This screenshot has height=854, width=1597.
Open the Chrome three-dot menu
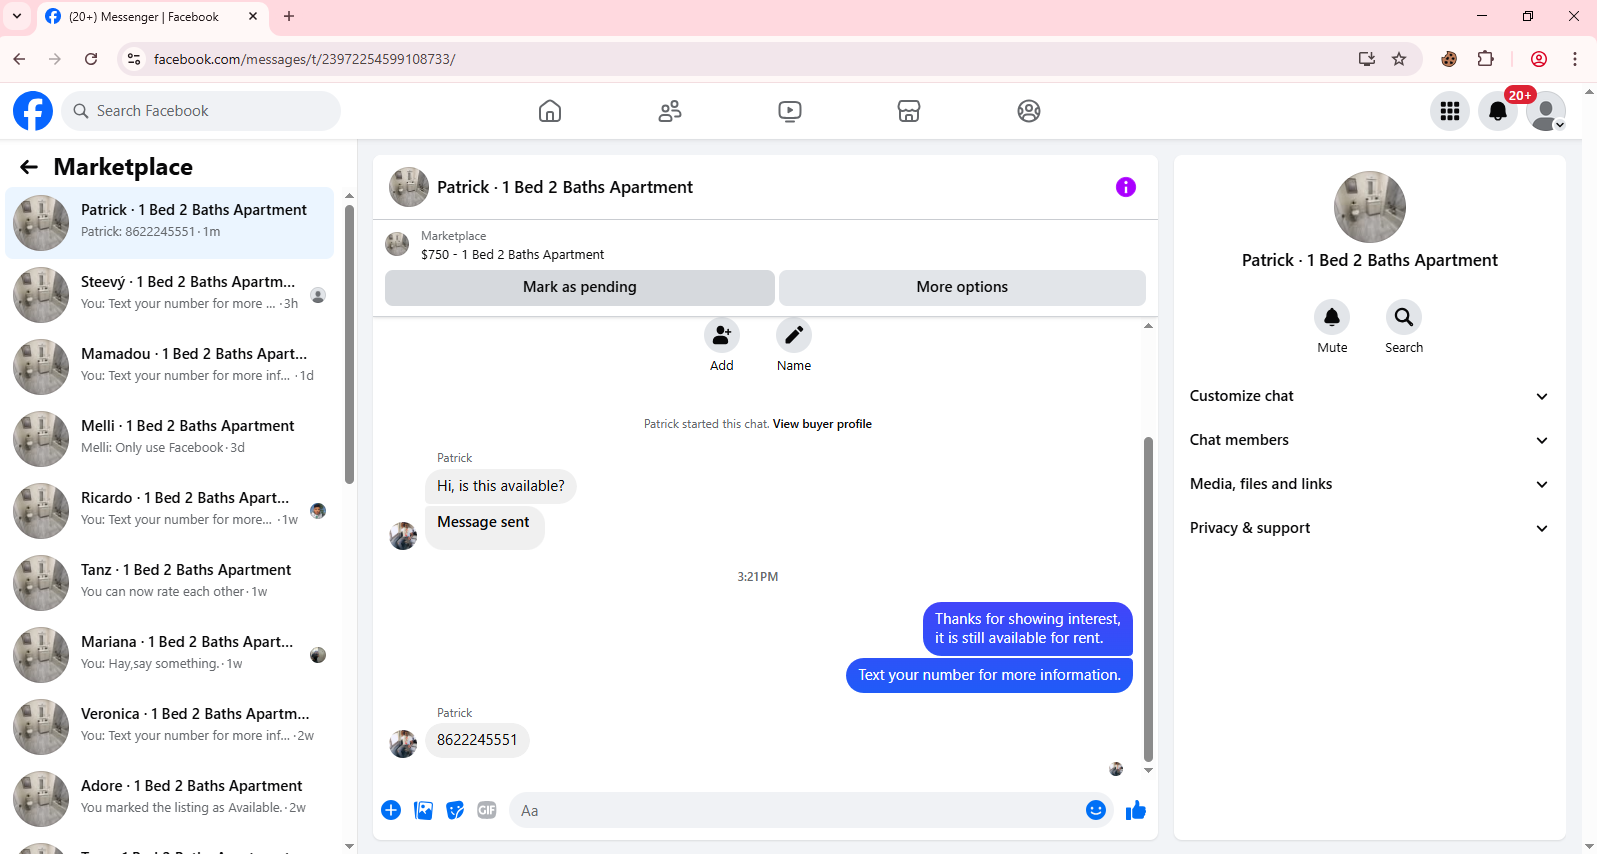click(x=1575, y=59)
